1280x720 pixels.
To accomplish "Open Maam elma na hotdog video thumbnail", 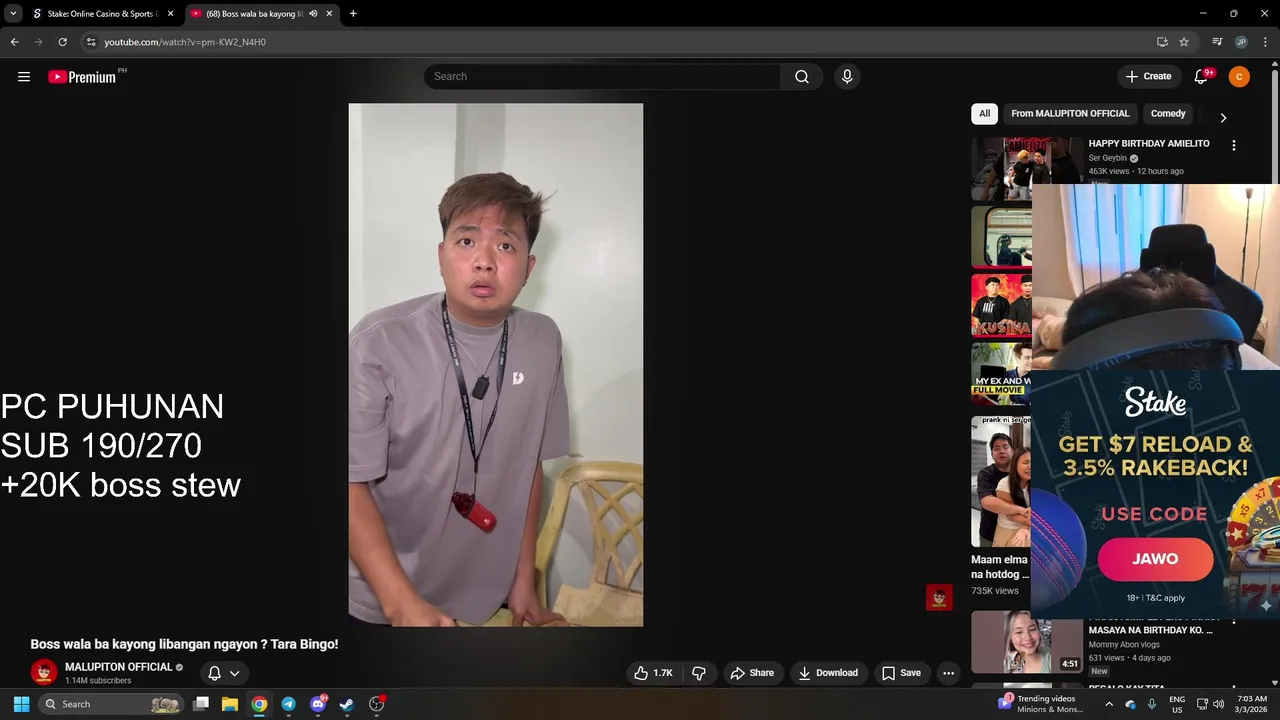I will (x=1001, y=481).
